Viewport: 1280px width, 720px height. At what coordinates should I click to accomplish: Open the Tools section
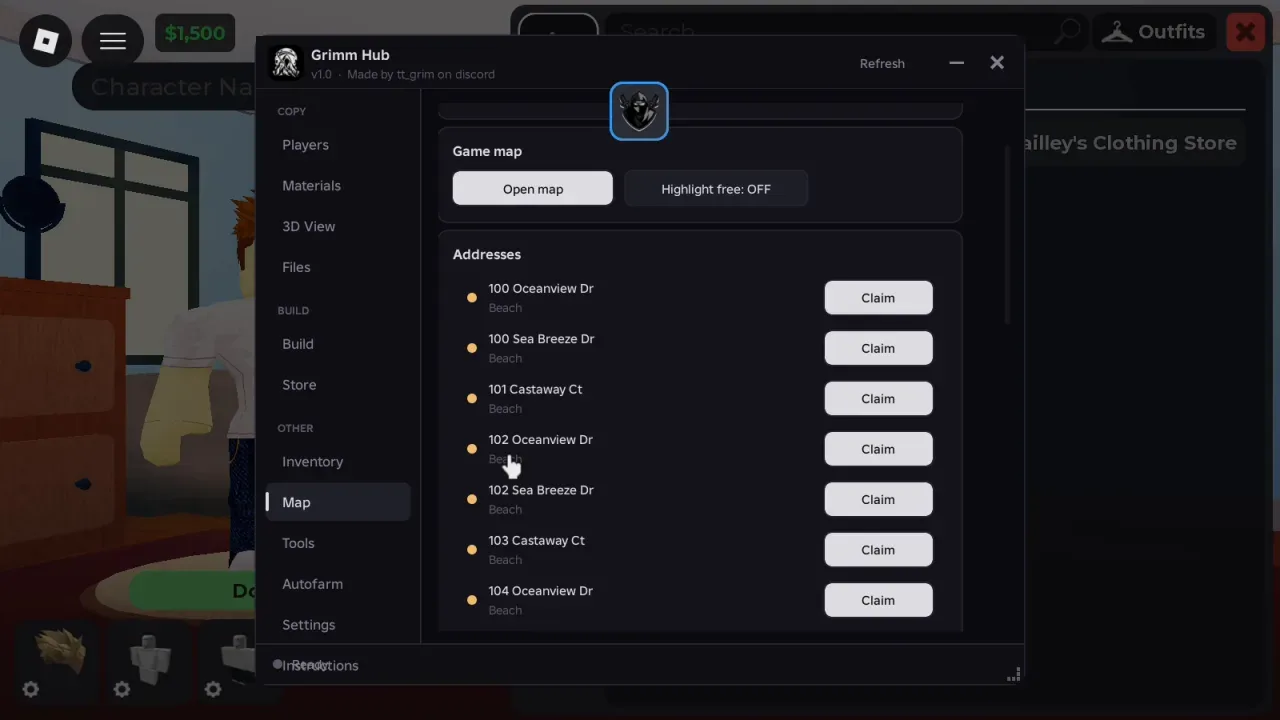pyautogui.click(x=338, y=543)
